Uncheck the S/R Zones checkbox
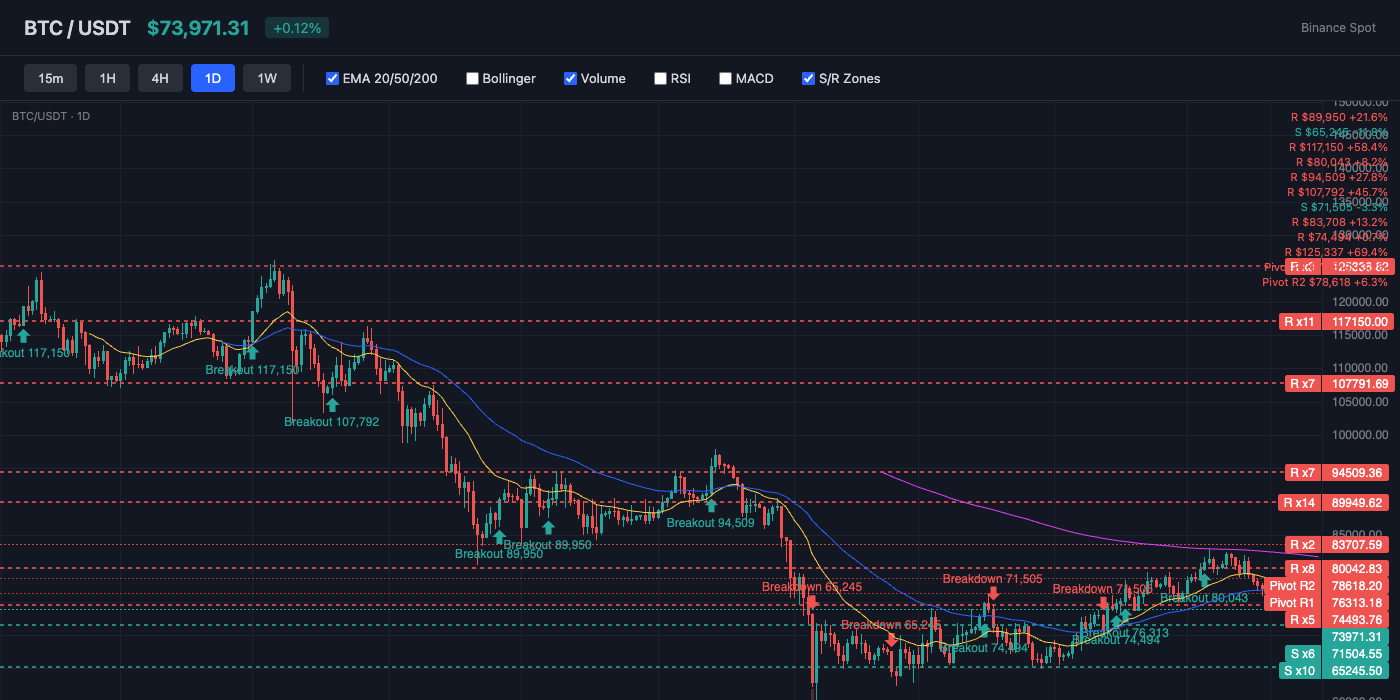1400x700 pixels. point(808,78)
